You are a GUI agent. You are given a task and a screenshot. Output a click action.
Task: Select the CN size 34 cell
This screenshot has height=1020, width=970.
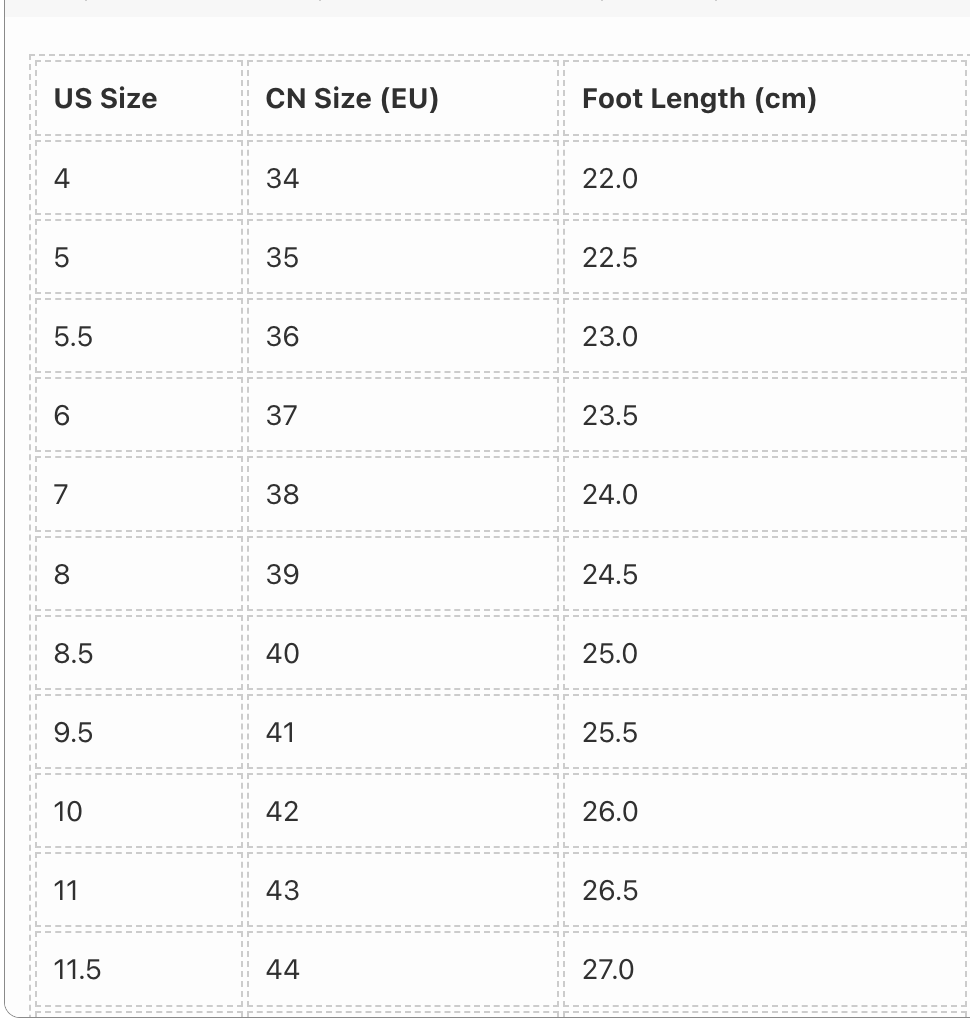(x=403, y=178)
